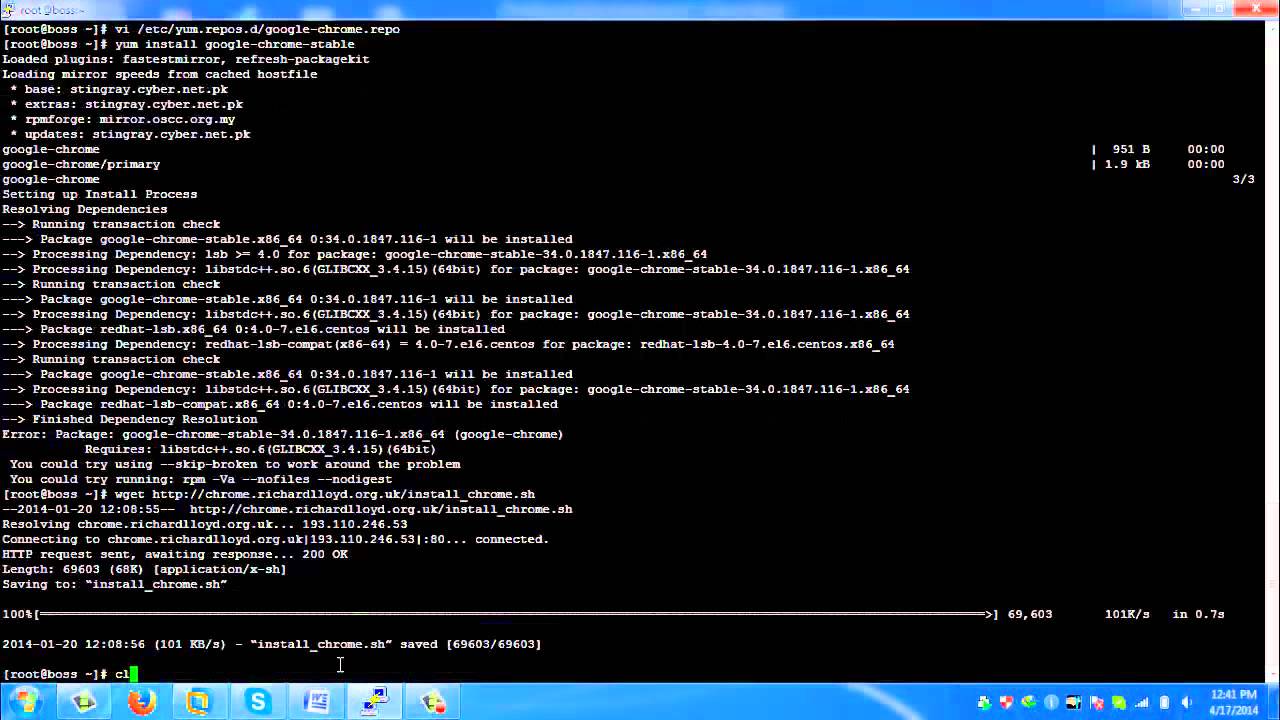The image size is (1280, 720).
Task: Open Action Center flag tray icon
Action: coord(1097,702)
